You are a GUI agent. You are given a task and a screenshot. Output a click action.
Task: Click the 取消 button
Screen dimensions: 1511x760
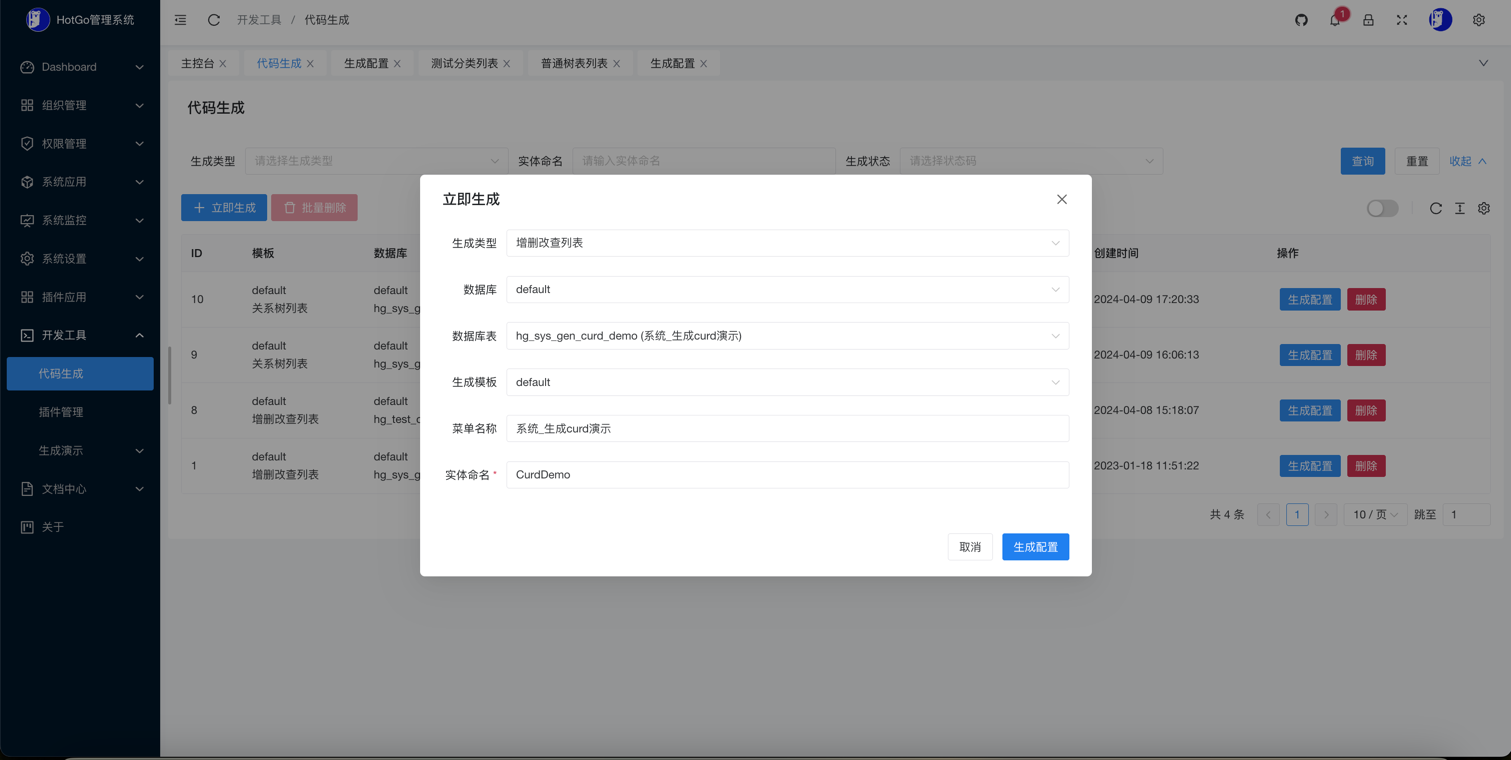(x=969, y=547)
